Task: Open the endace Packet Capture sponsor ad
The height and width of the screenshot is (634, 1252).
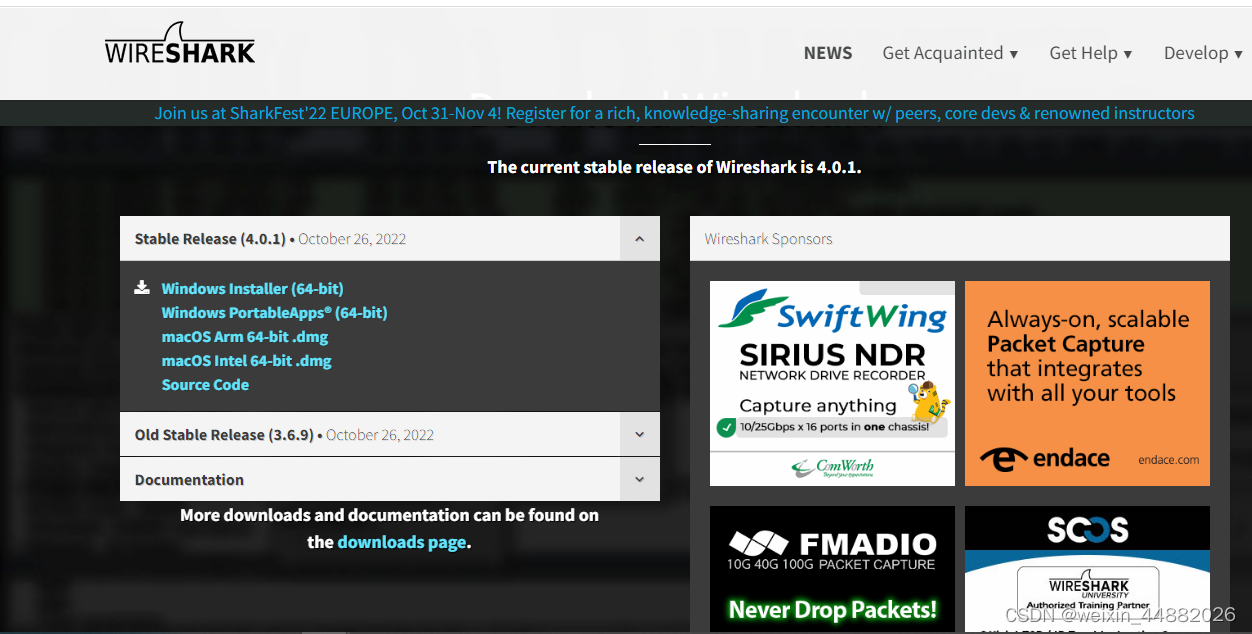Action: 1087,383
